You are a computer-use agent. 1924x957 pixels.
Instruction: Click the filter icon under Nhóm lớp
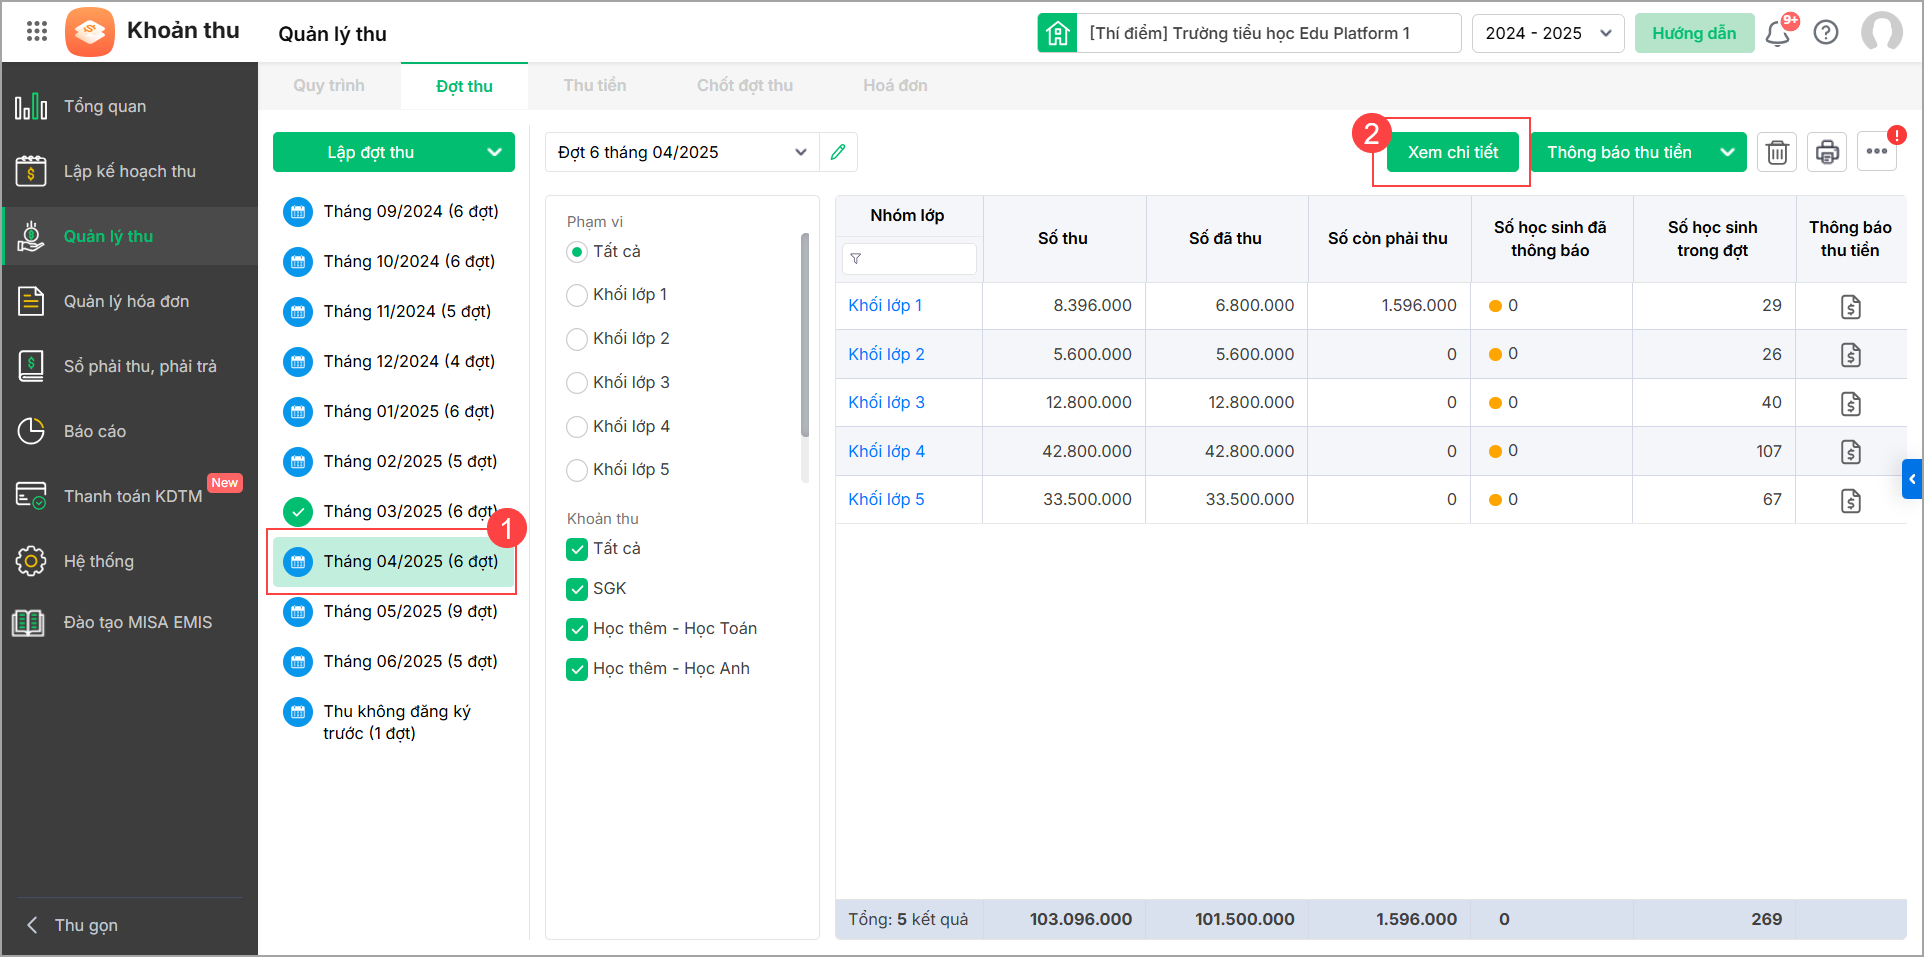tap(856, 259)
